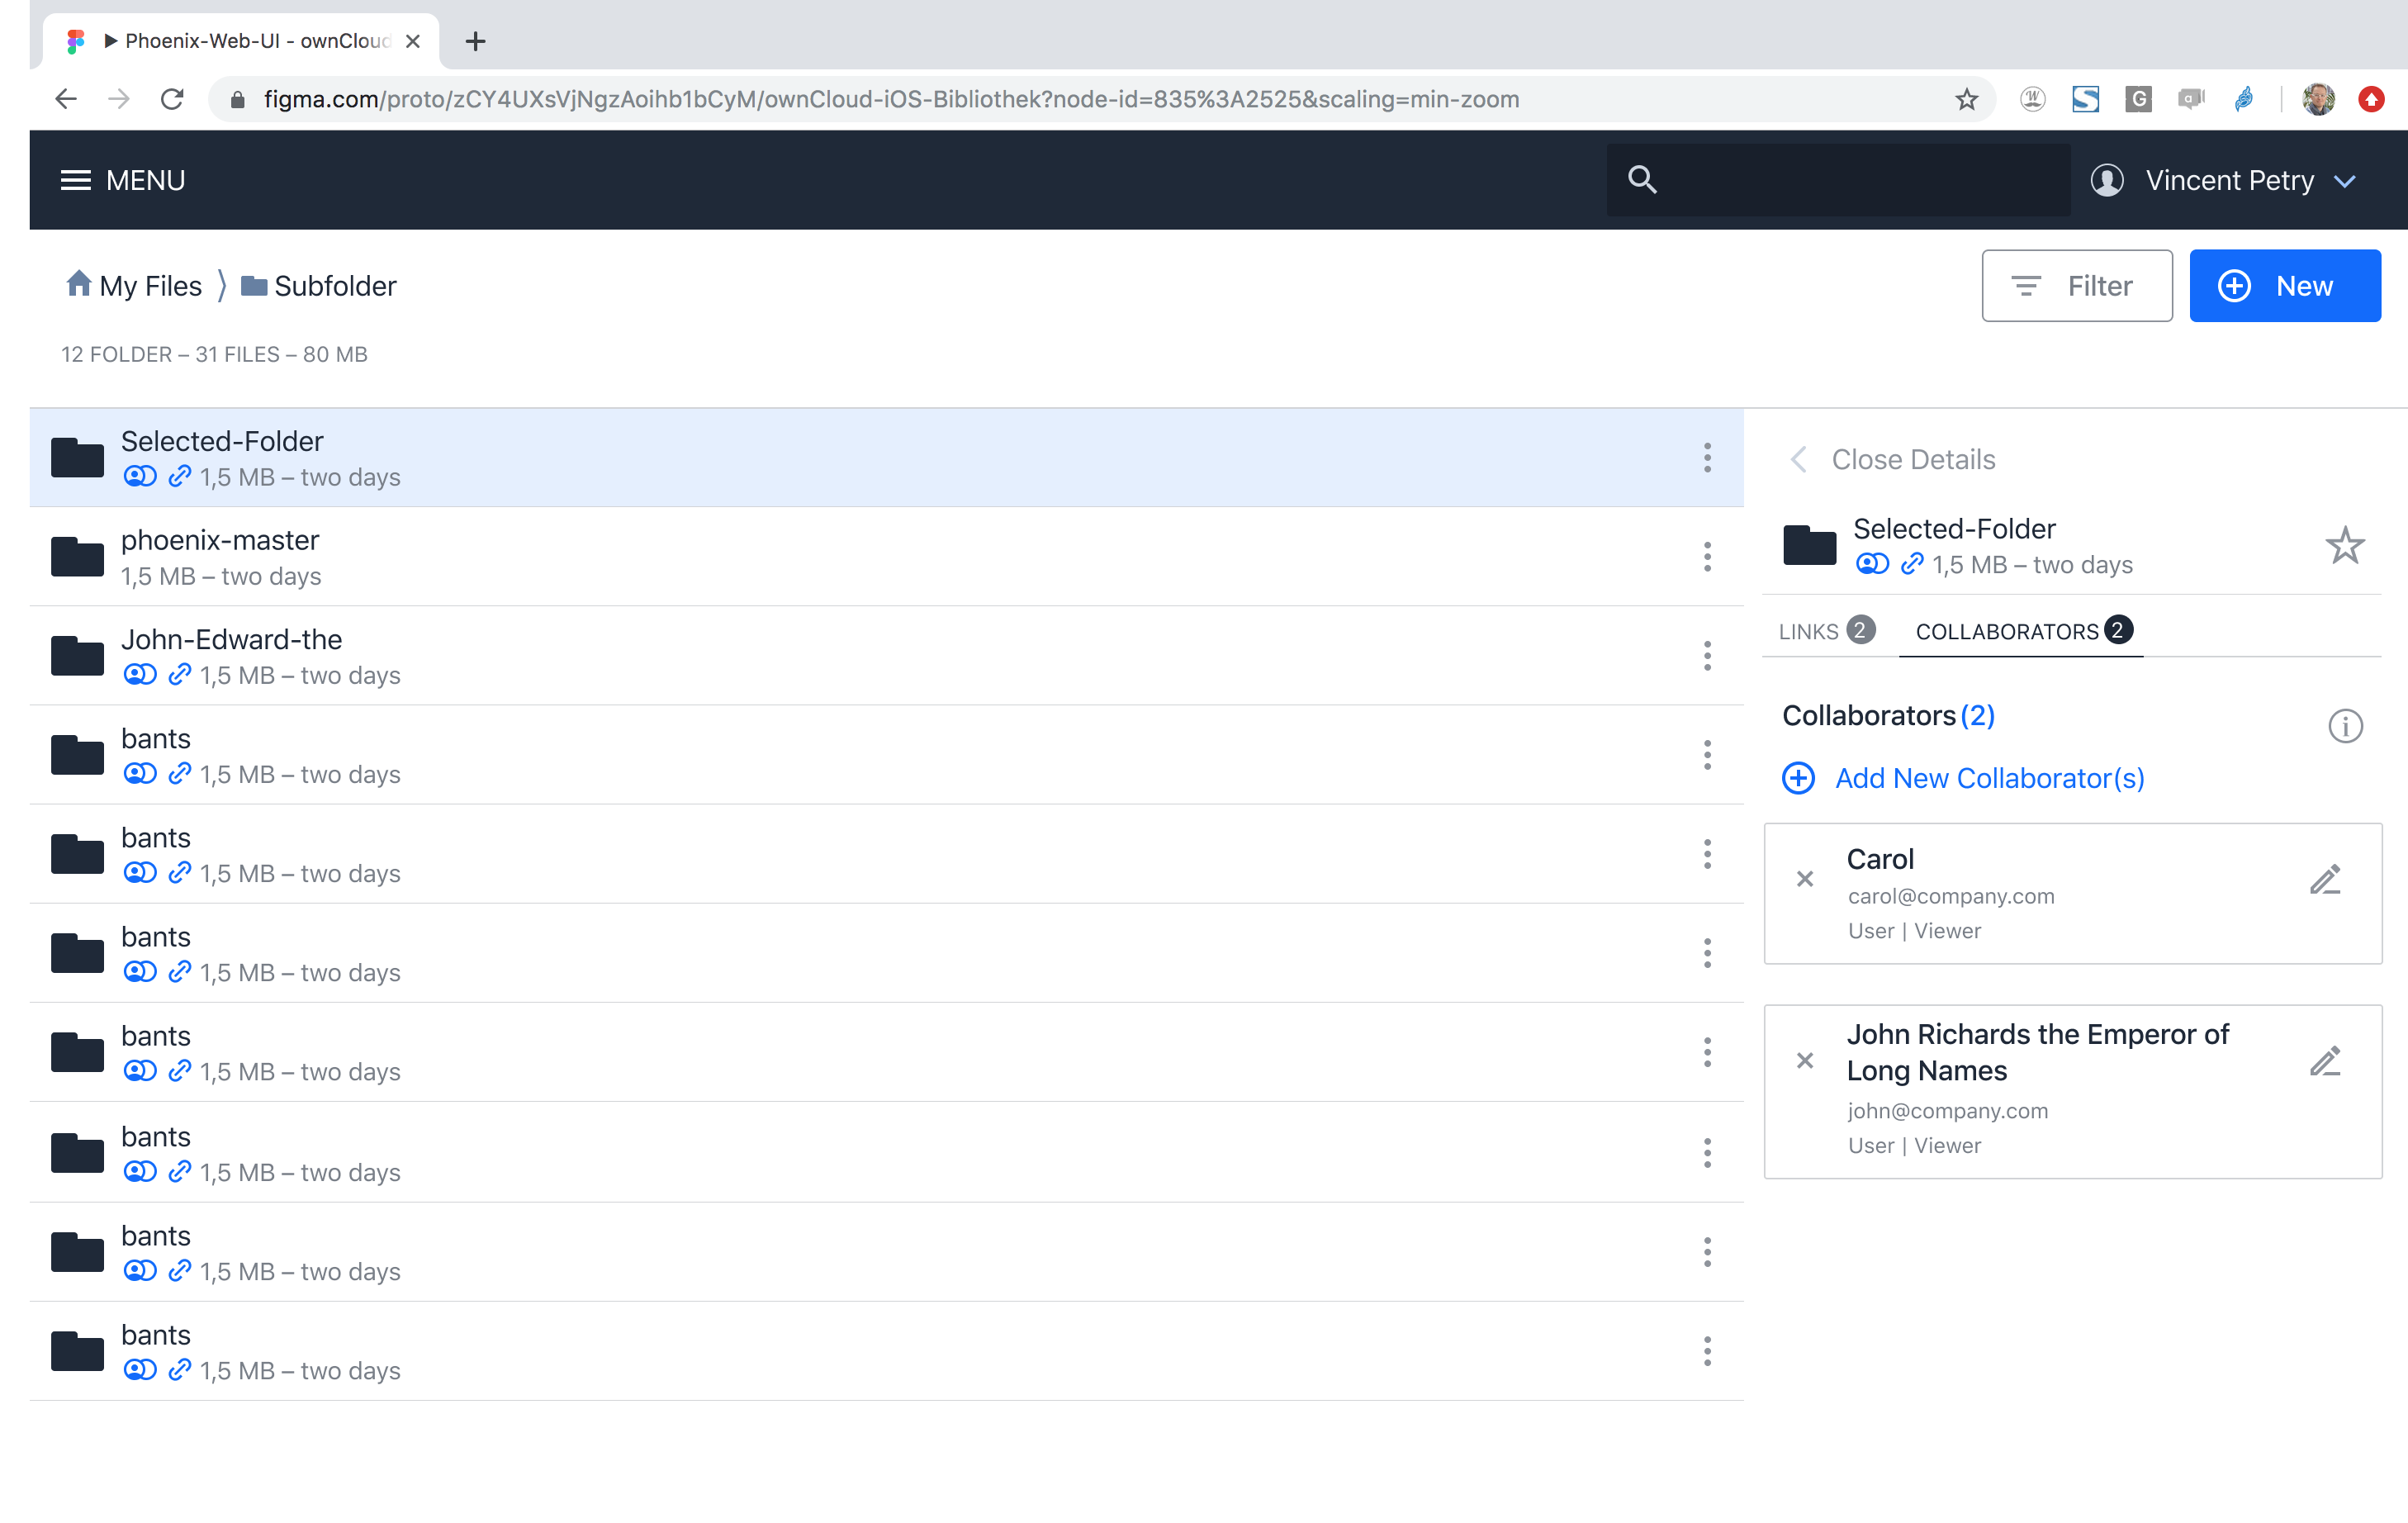Click the Selected-Folder folder icon in list
Screen dimensions: 2408x1523
[77, 458]
